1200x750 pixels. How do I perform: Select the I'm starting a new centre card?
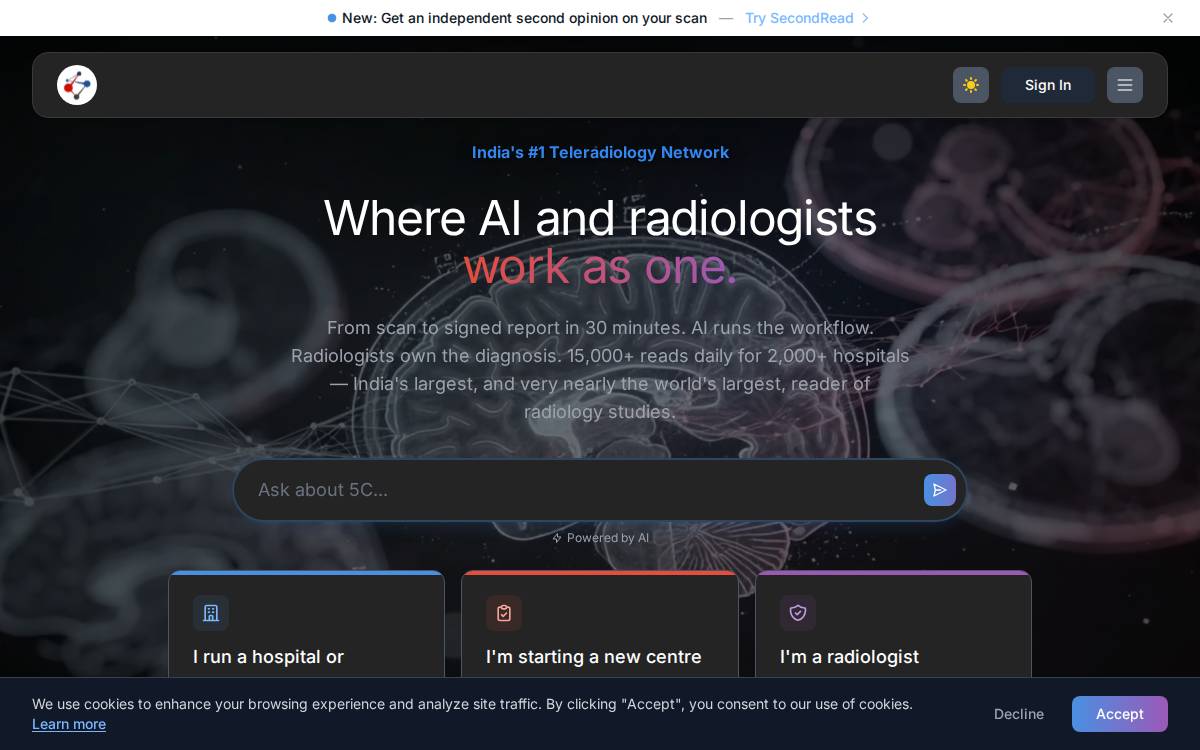click(600, 625)
